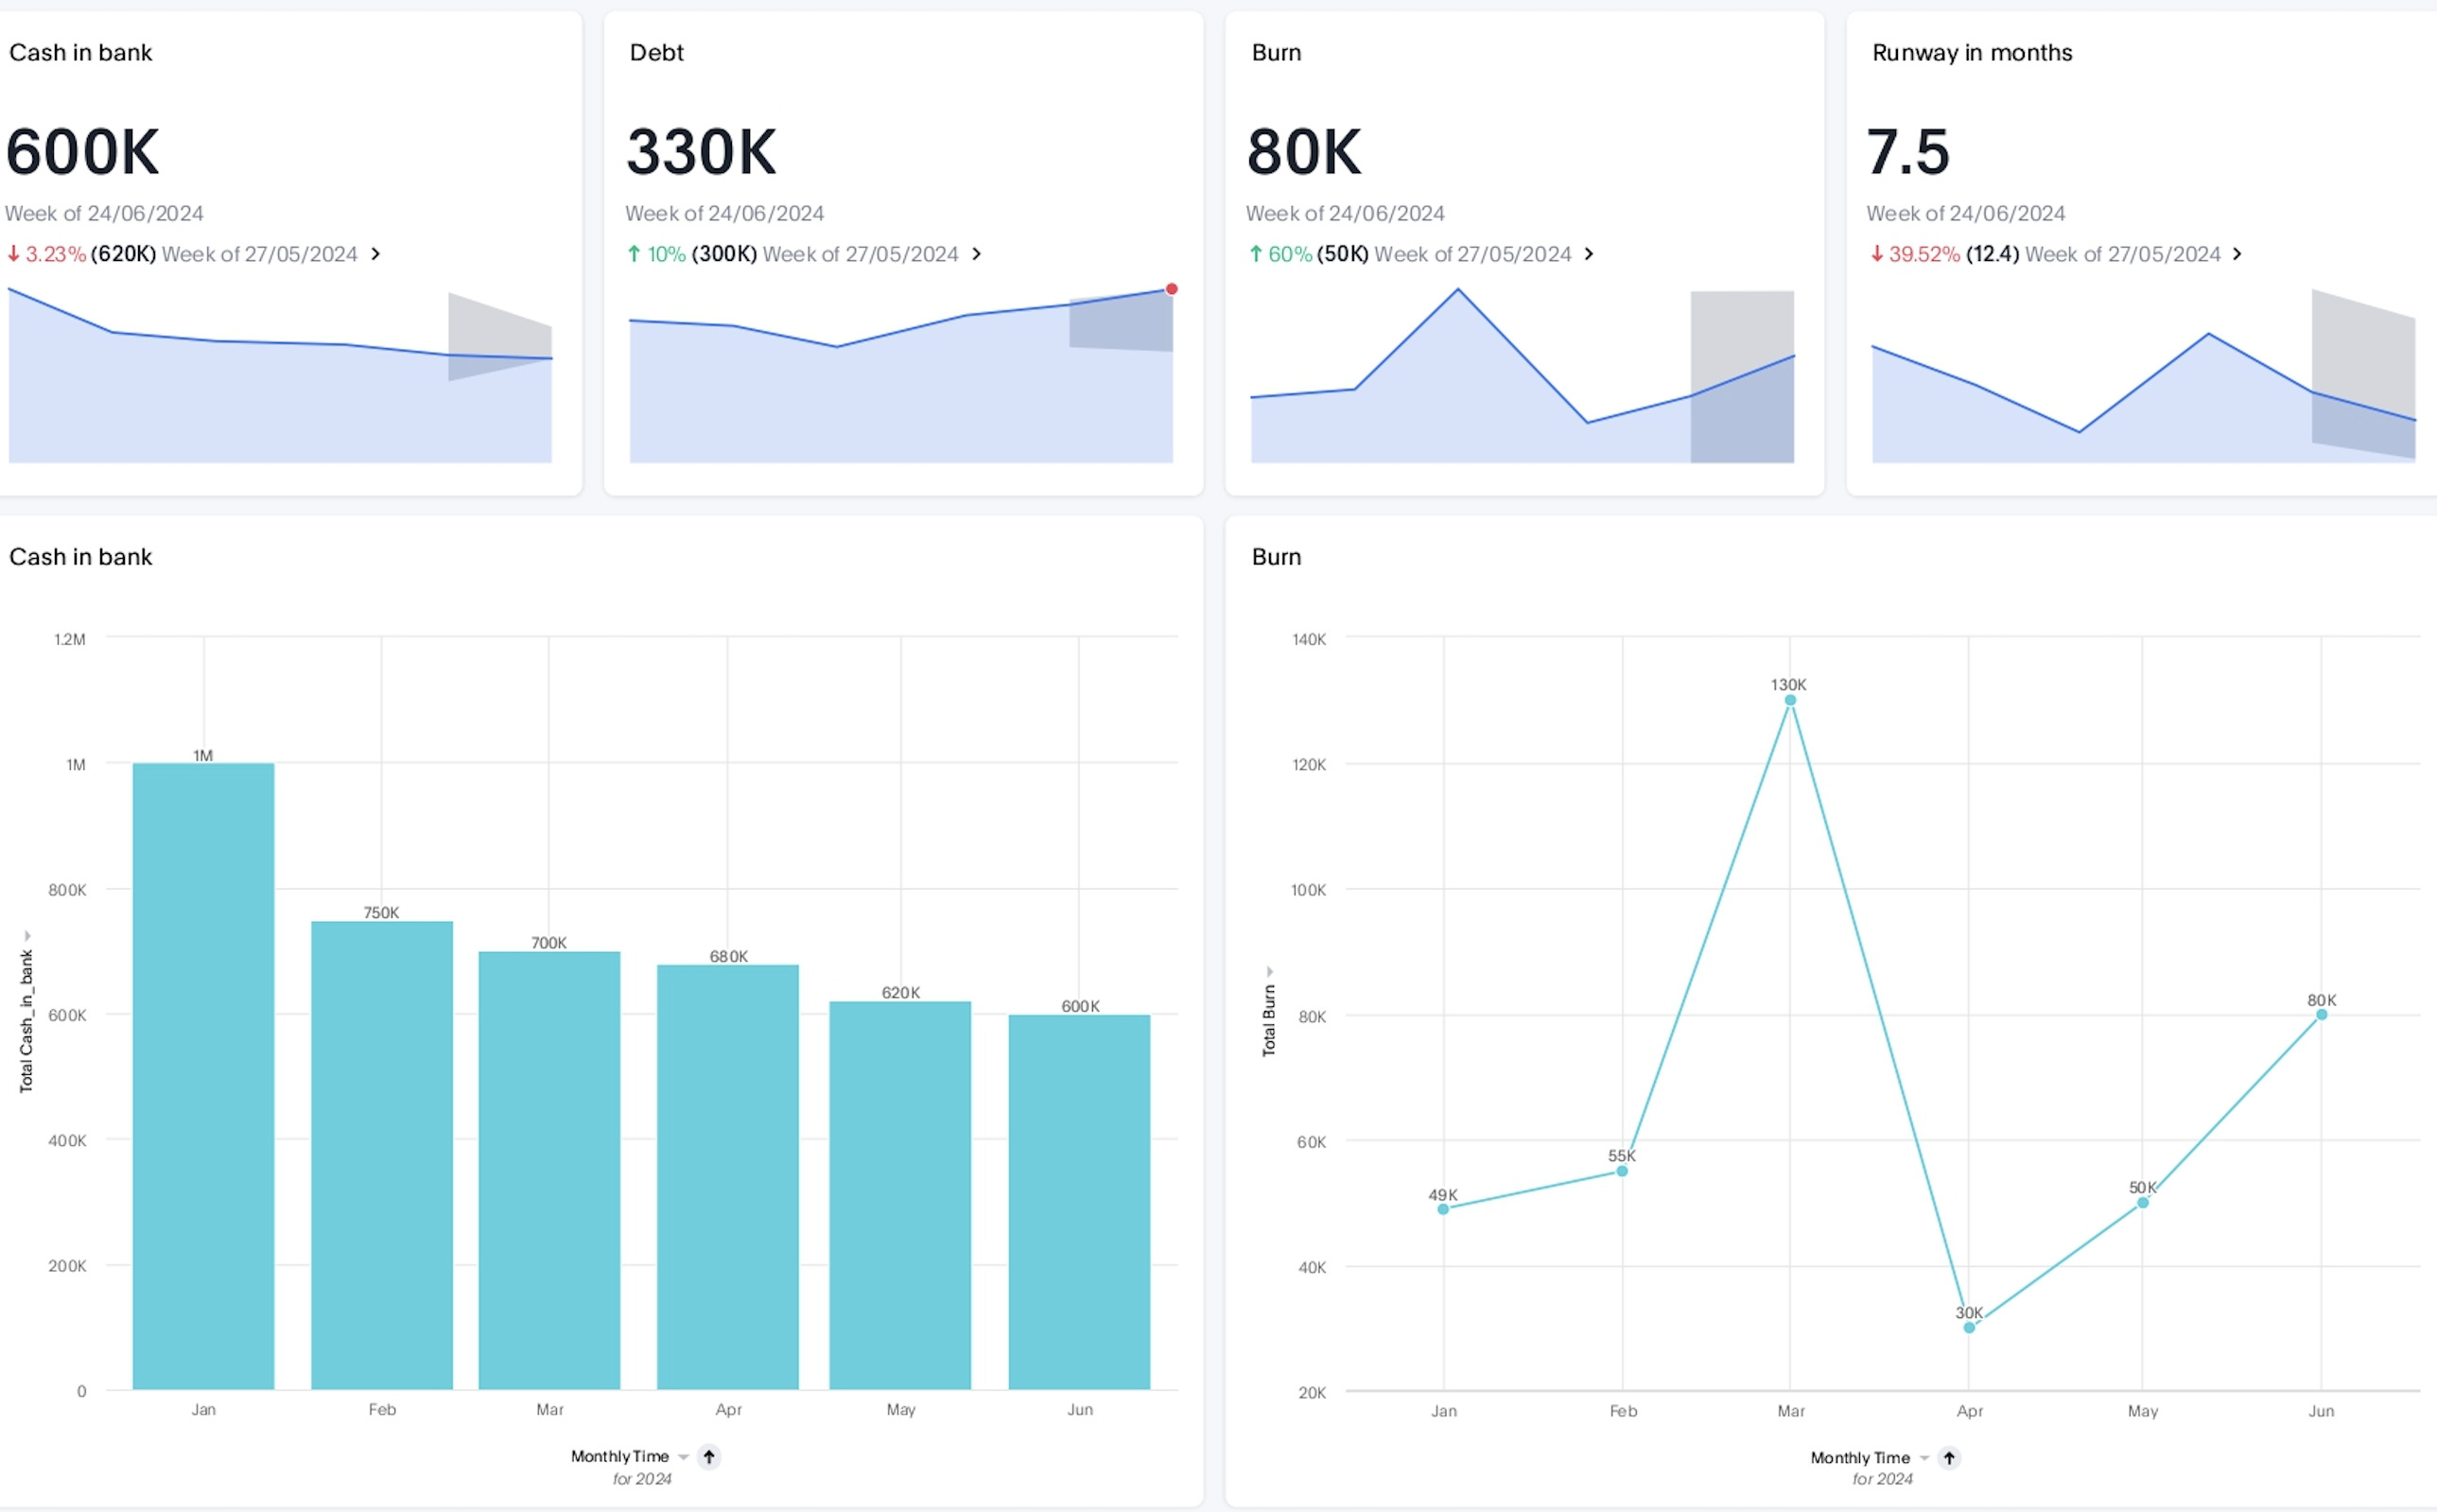Click the Cash in bank KPI card title
The height and width of the screenshot is (1512, 2437).
point(80,52)
